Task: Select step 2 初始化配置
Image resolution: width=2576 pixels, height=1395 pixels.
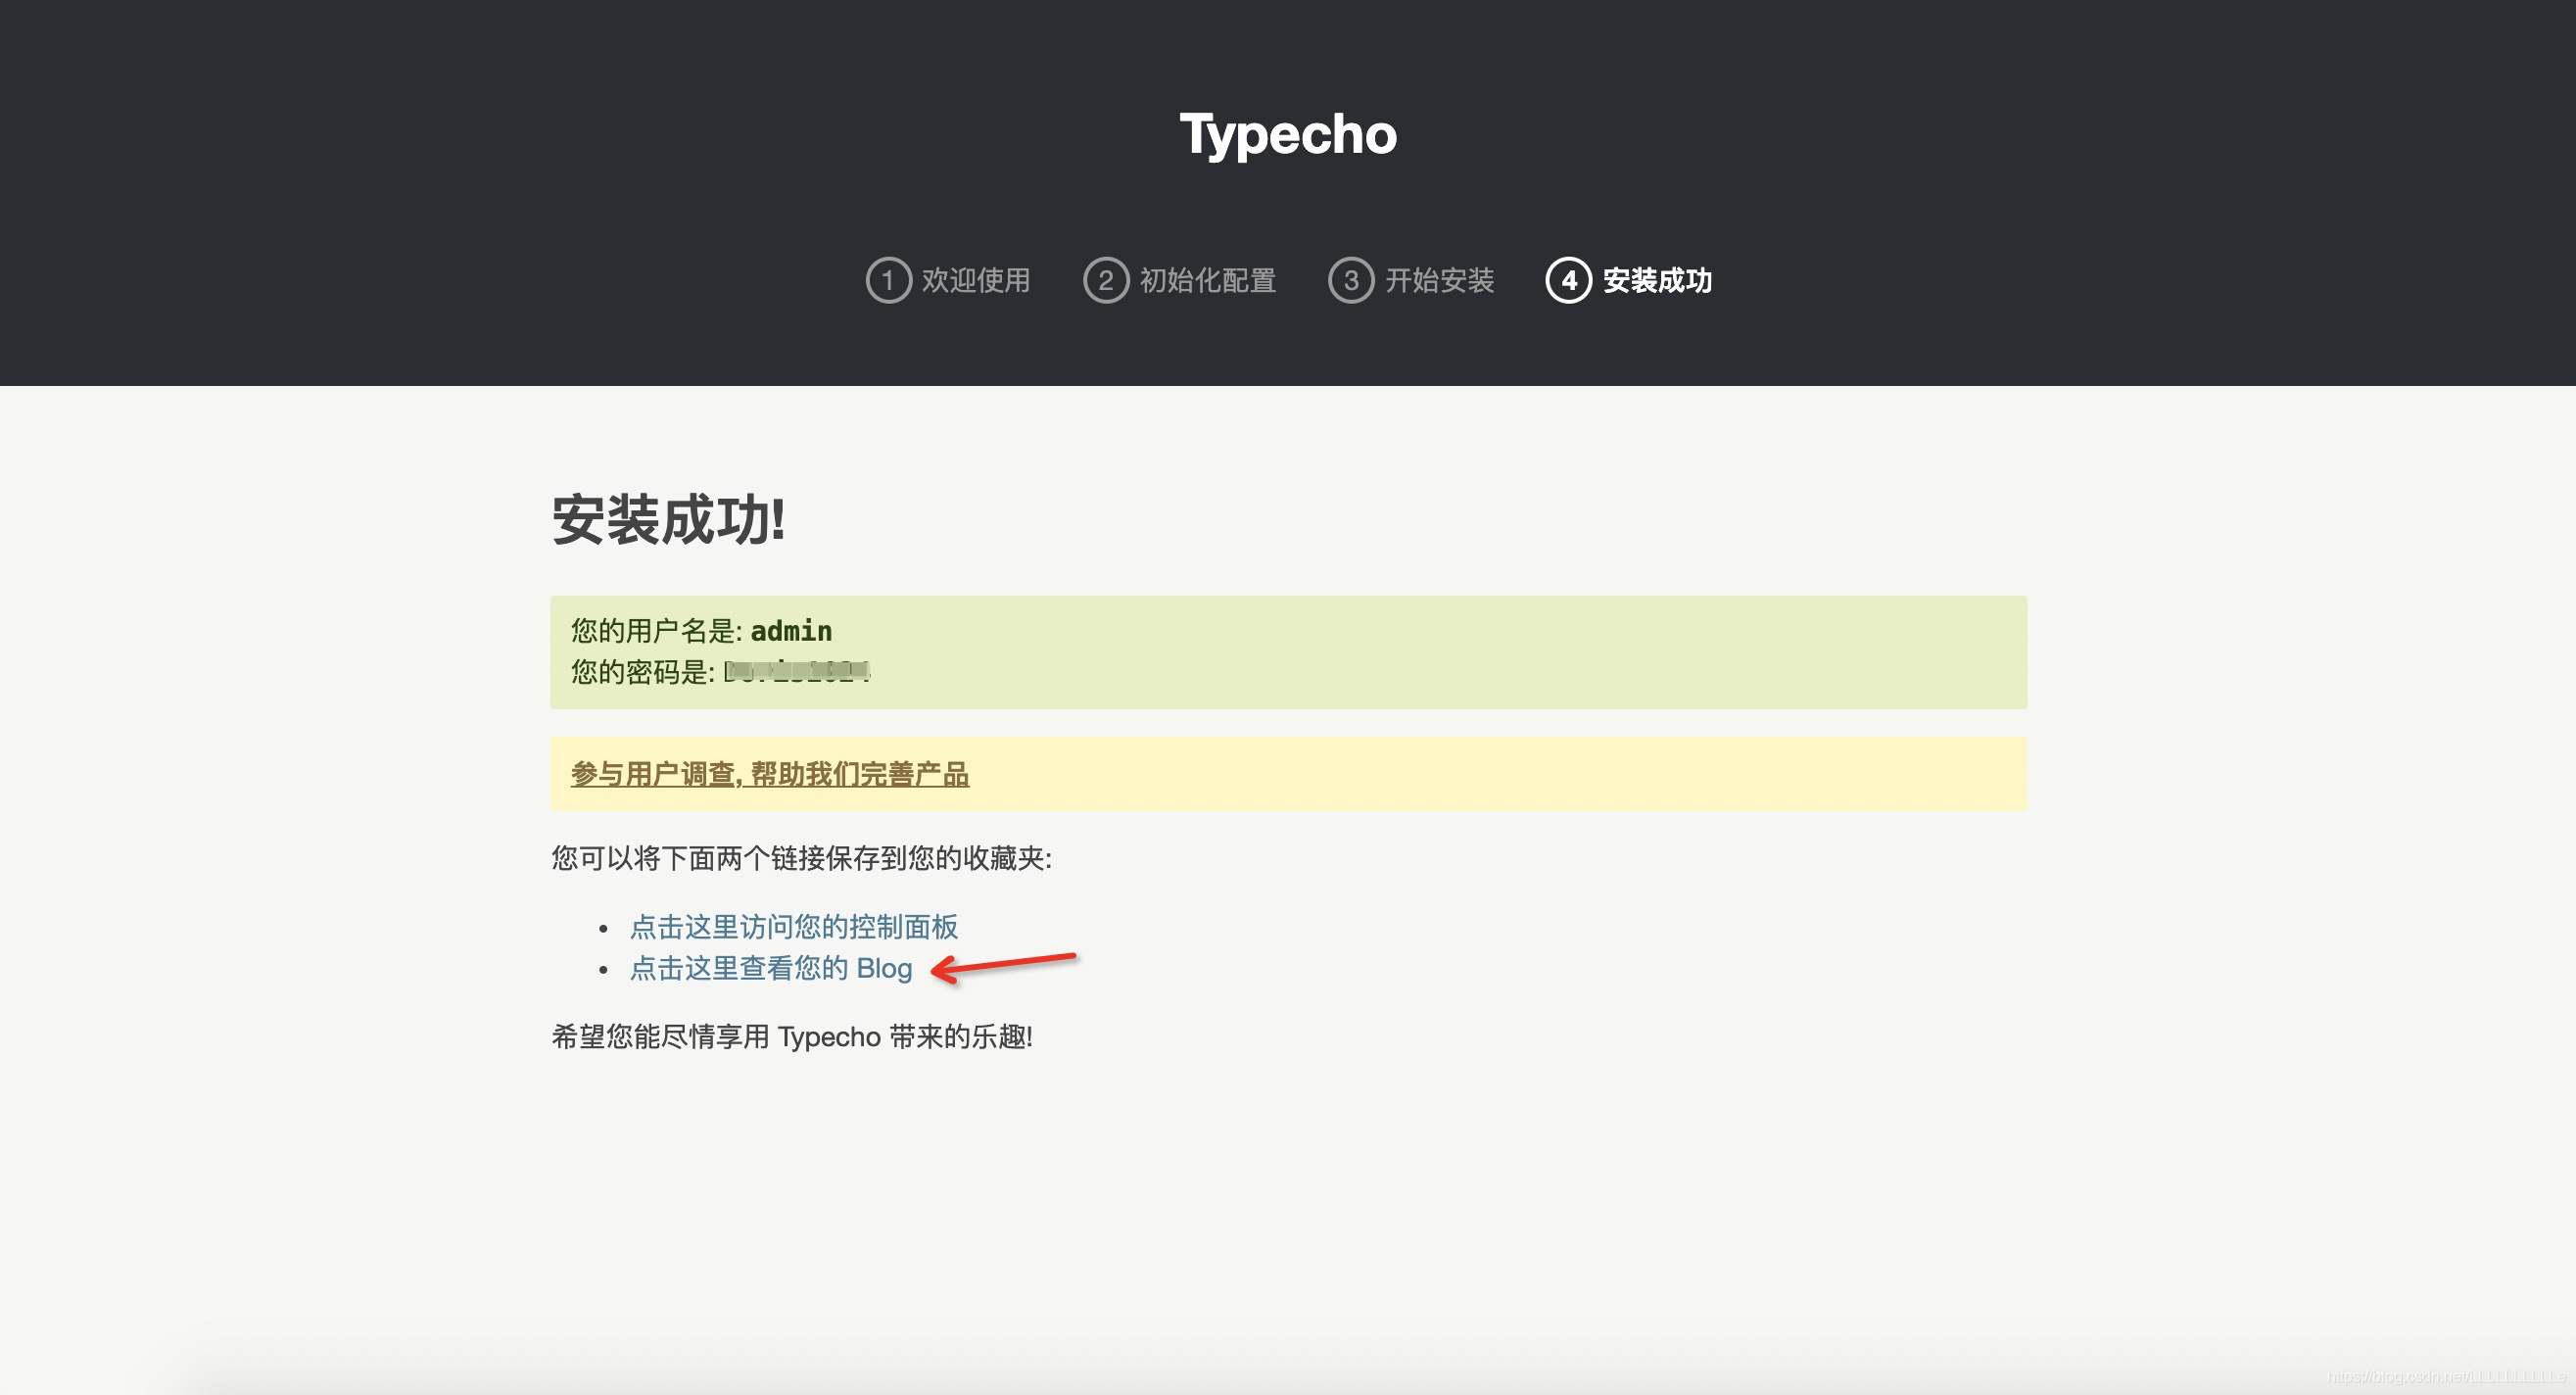Action: [1180, 280]
